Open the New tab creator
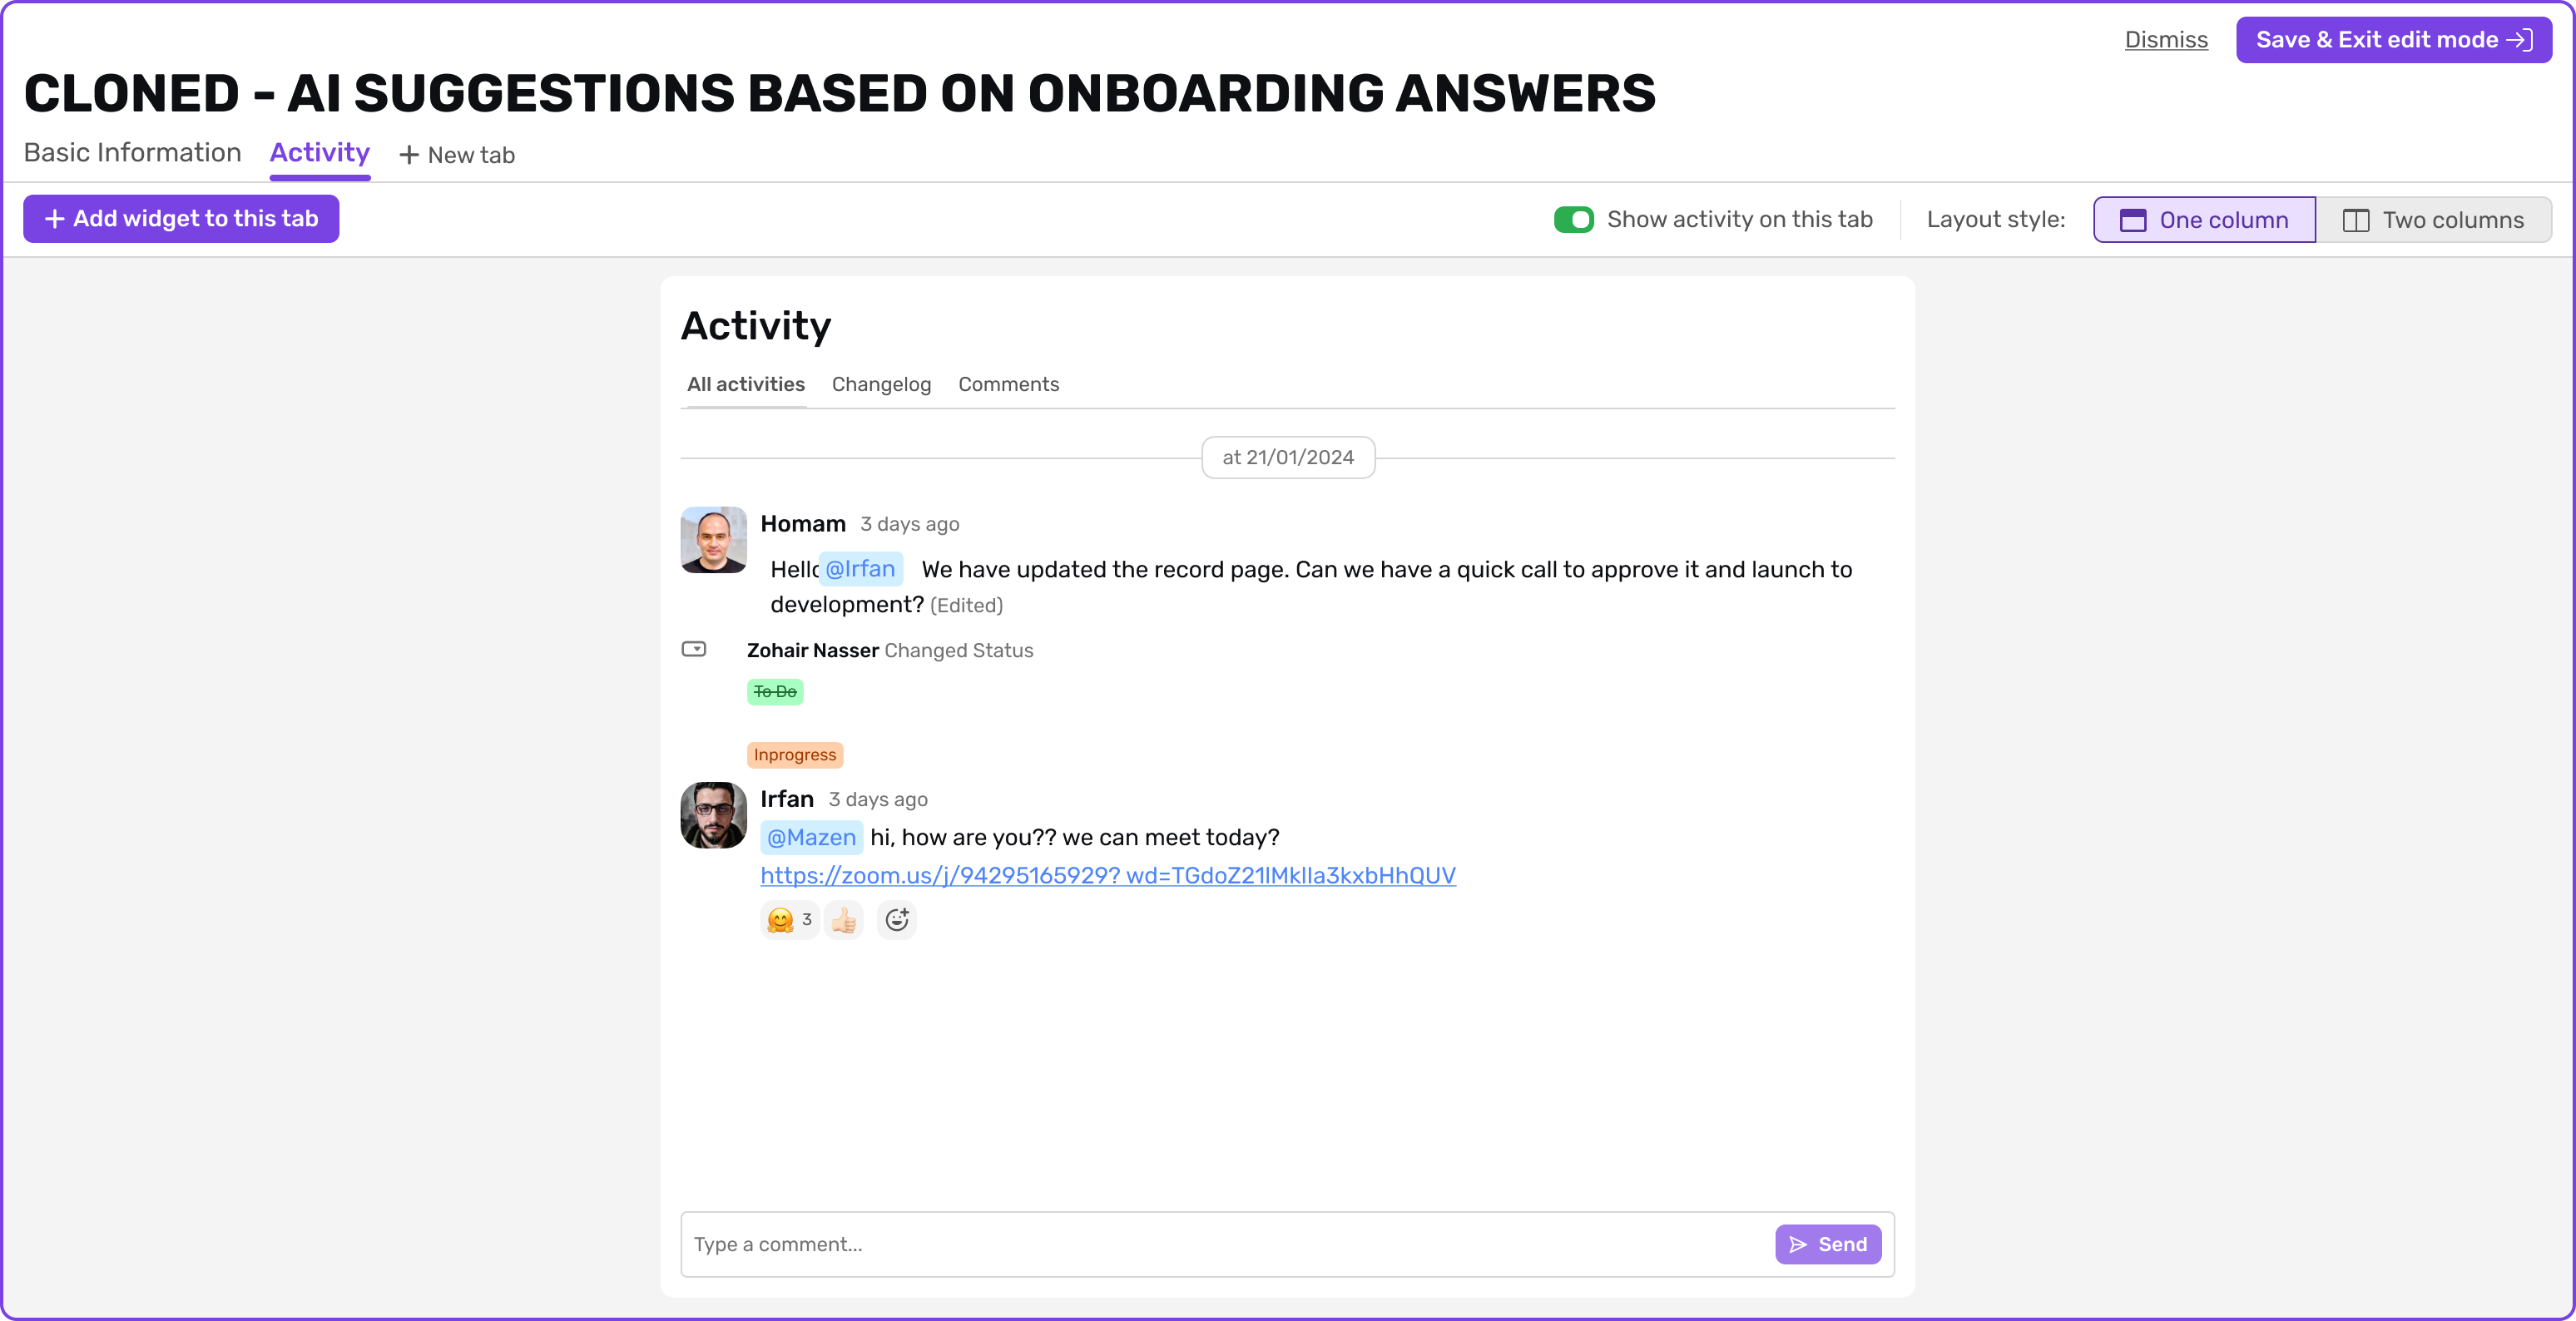The height and width of the screenshot is (1321, 2576). click(457, 154)
